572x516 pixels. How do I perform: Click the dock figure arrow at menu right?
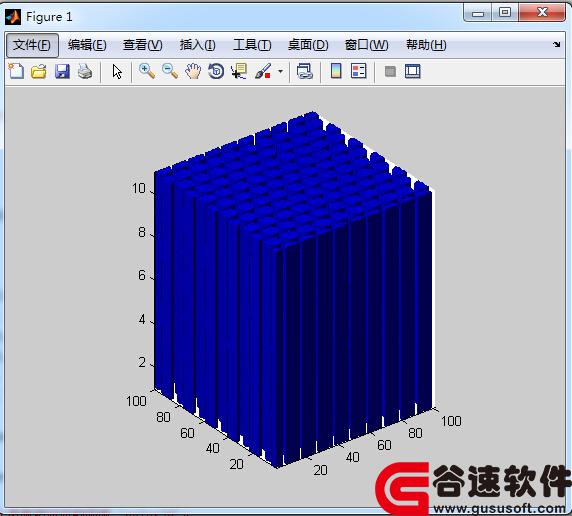[x=556, y=45]
